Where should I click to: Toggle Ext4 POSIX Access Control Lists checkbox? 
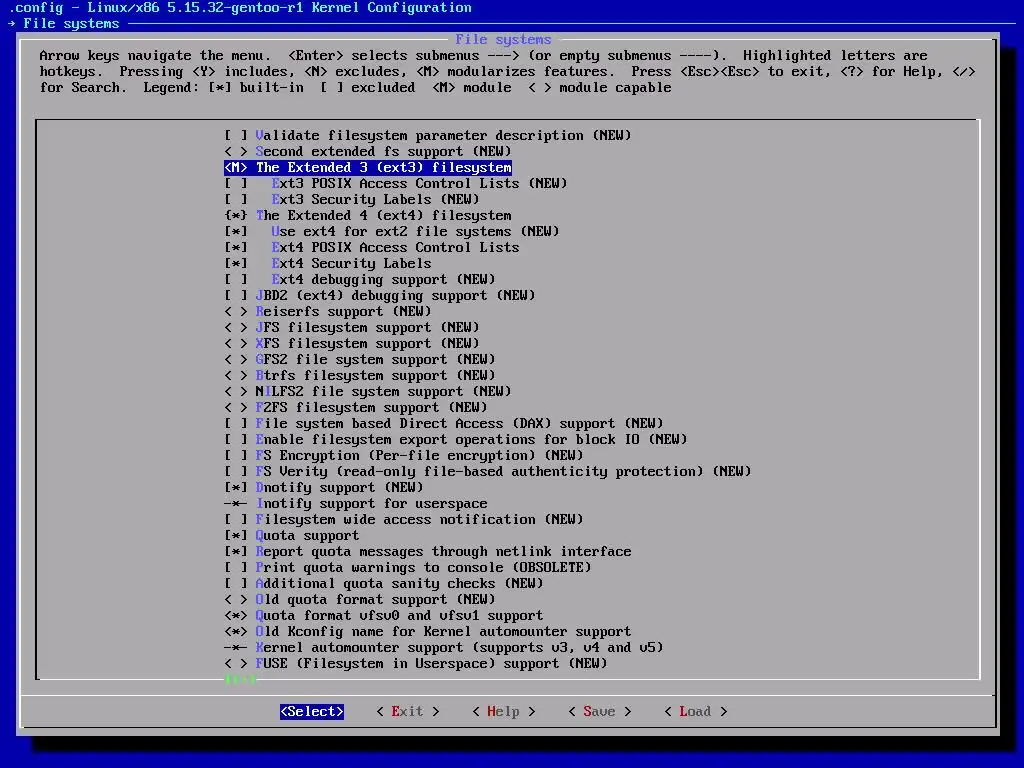pos(236,248)
